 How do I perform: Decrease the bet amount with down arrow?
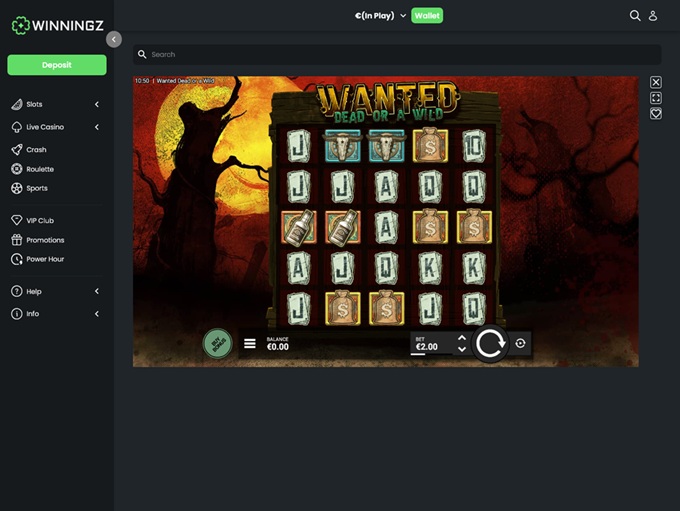(x=461, y=349)
